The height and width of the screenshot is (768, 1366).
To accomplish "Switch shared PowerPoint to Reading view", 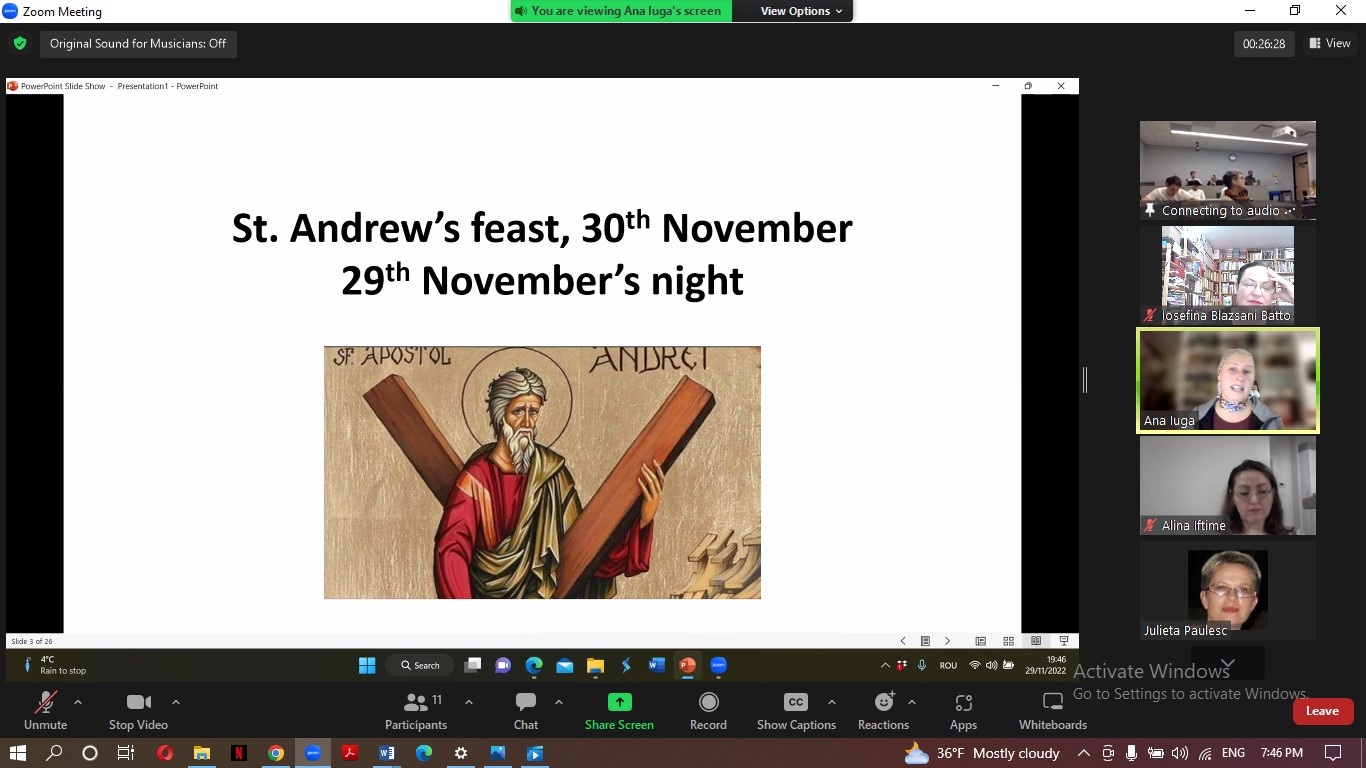I will point(1036,641).
